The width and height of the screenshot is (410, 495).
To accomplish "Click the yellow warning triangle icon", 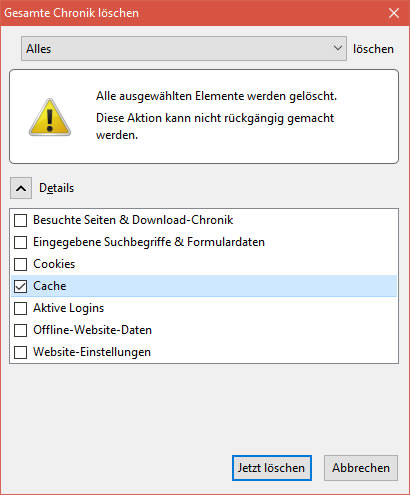I will (x=50, y=117).
